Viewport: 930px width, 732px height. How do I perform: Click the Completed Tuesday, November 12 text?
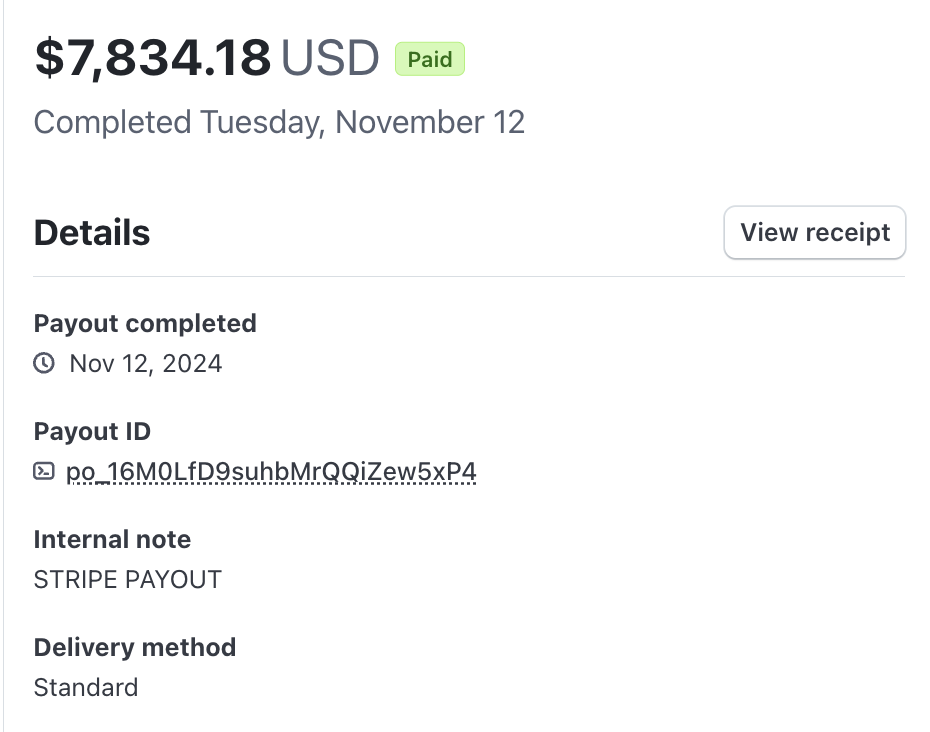point(279,122)
